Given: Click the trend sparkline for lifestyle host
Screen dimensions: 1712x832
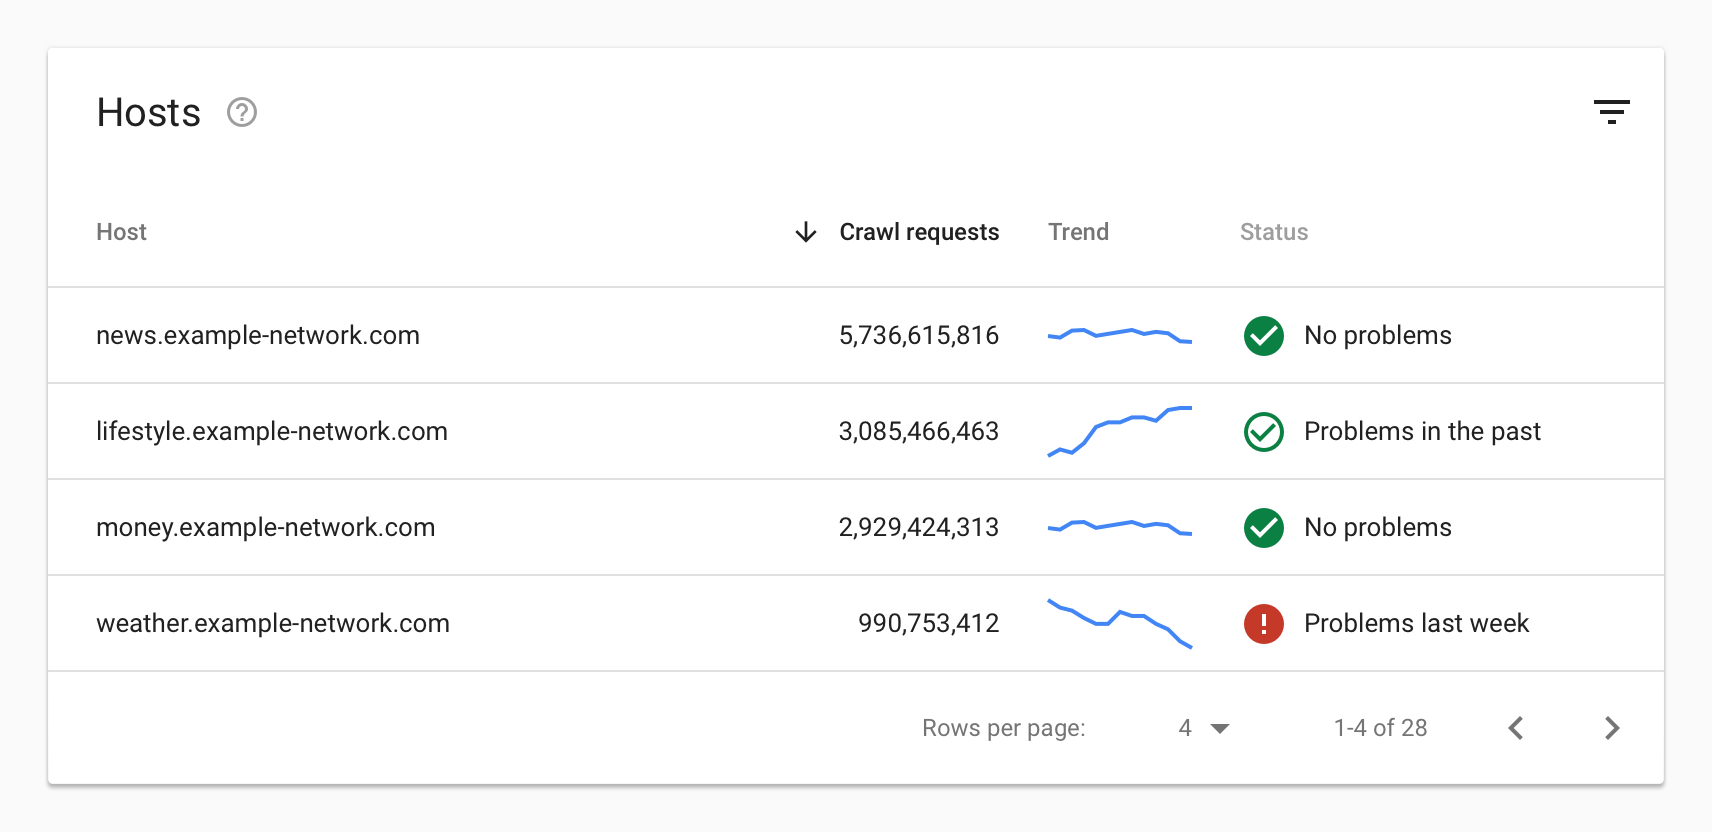Looking at the screenshot, I should [1119, 432].
